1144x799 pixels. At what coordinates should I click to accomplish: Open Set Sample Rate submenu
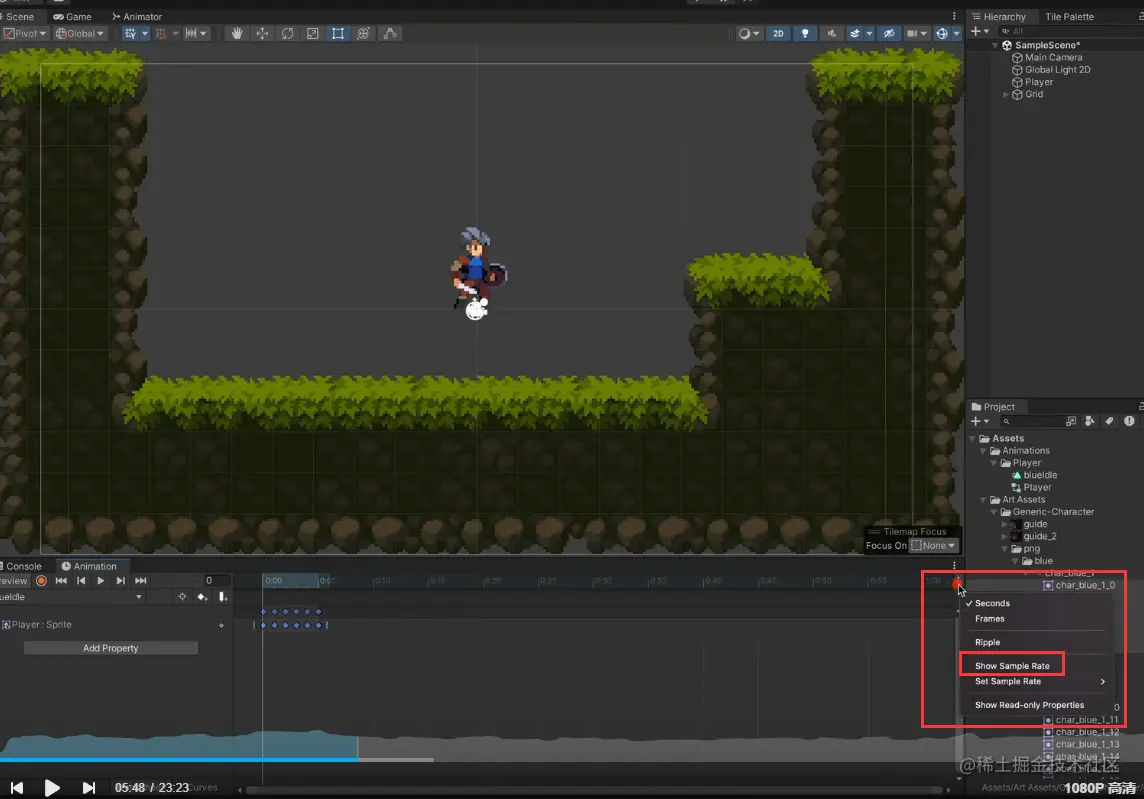(x=1038, y=682)
